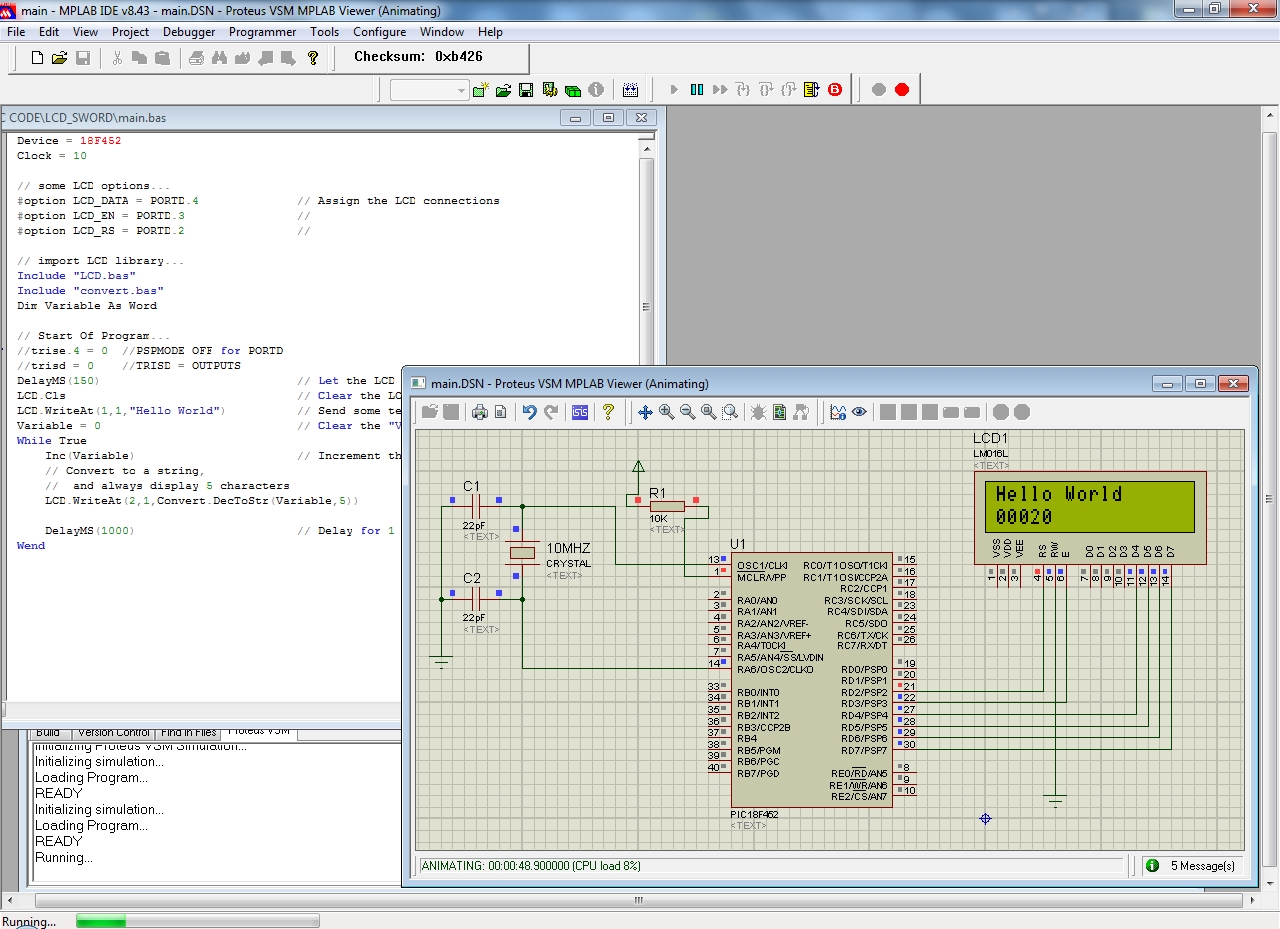Zoom to fit whole schematic
1280x929 pixels.
click(x=709, y=412)
